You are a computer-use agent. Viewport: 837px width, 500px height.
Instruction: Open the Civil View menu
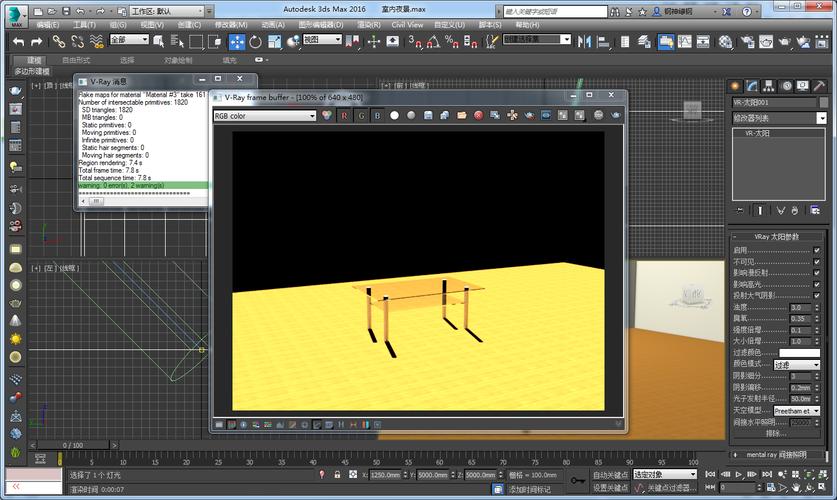[406, 24]
